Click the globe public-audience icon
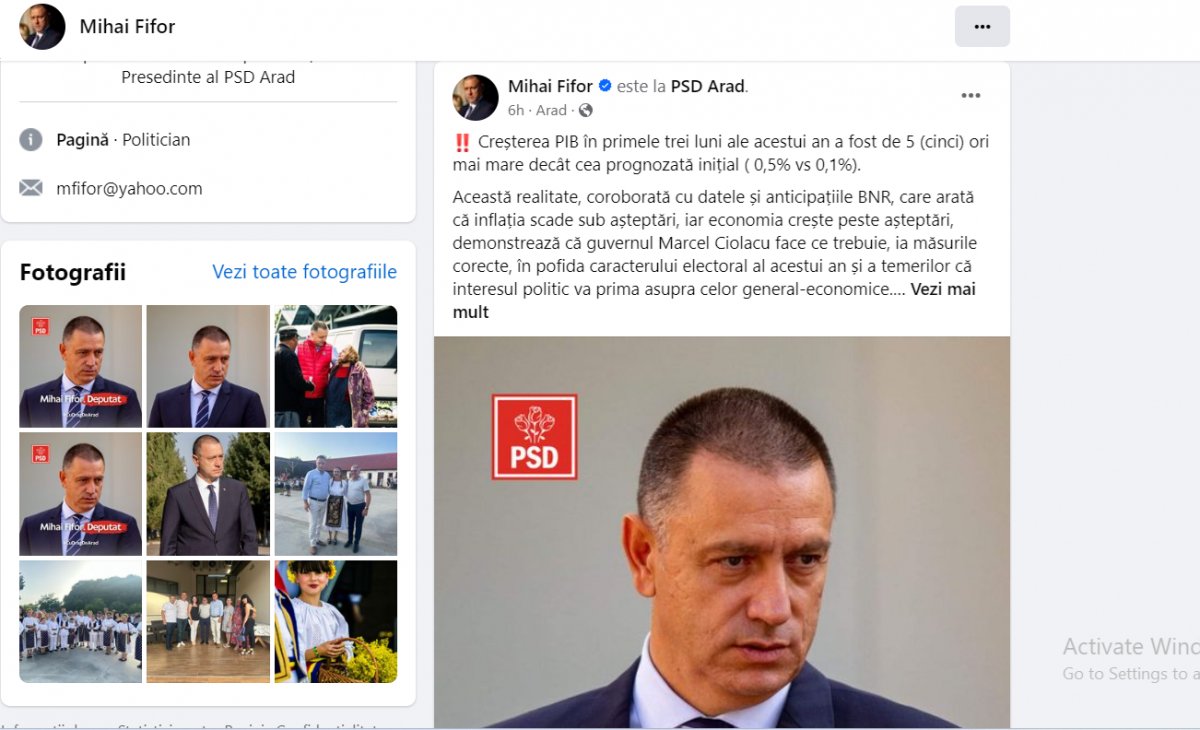The width and height of the screenshot is (1200, 730). pyautogui.click(x=585, y=110)
